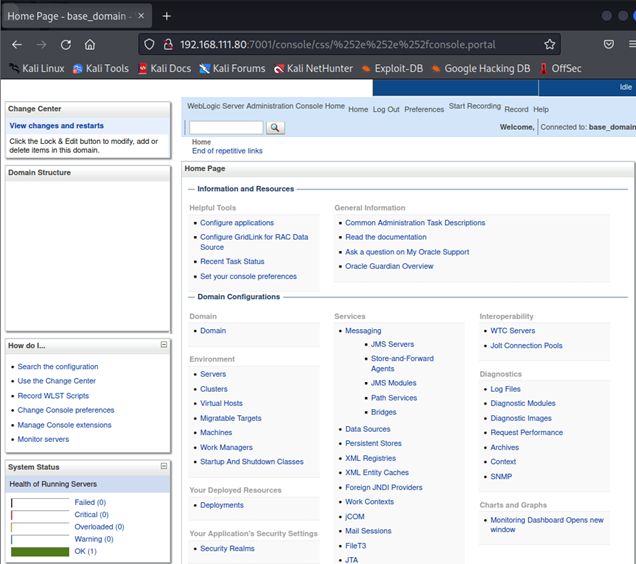Image resolution: width=636 pixels, height=564 pixels.
Task: Open Jolt Connection Pools link
Action: (x=526, y=346)
